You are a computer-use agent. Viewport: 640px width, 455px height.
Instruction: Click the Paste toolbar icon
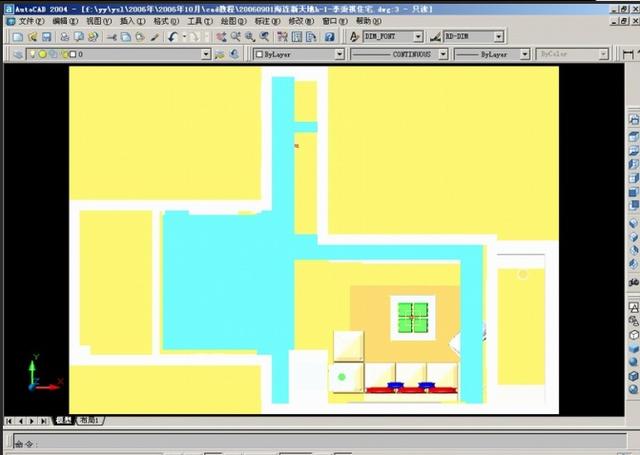click(x=140, y=37)
